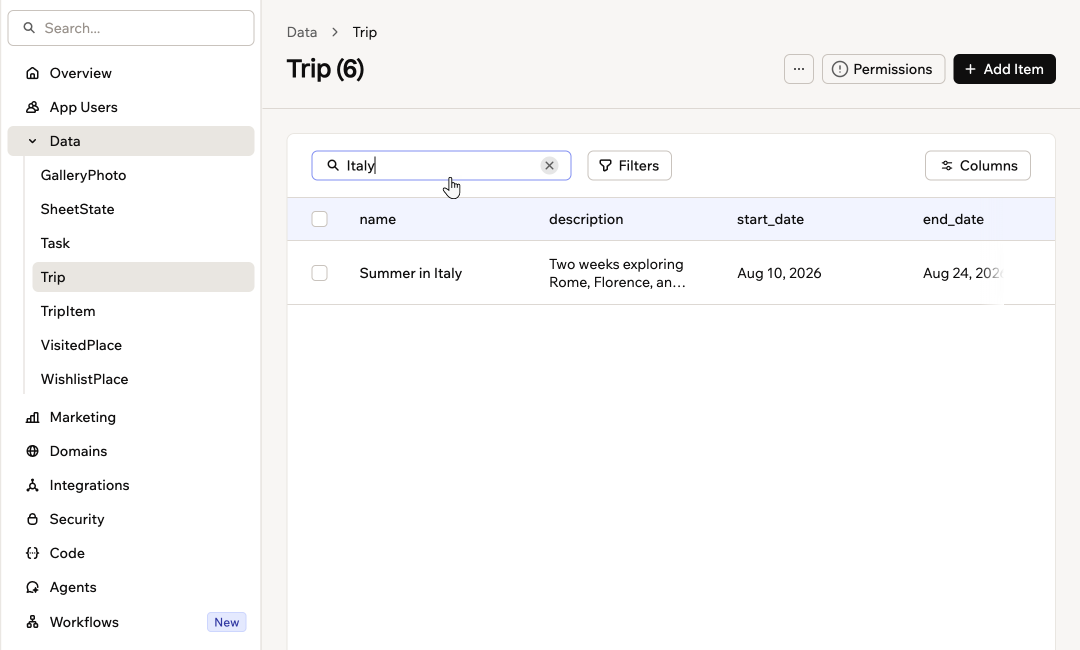1080x650 pixels.
Task: Click the Agents icon
Action: (32, 587)
